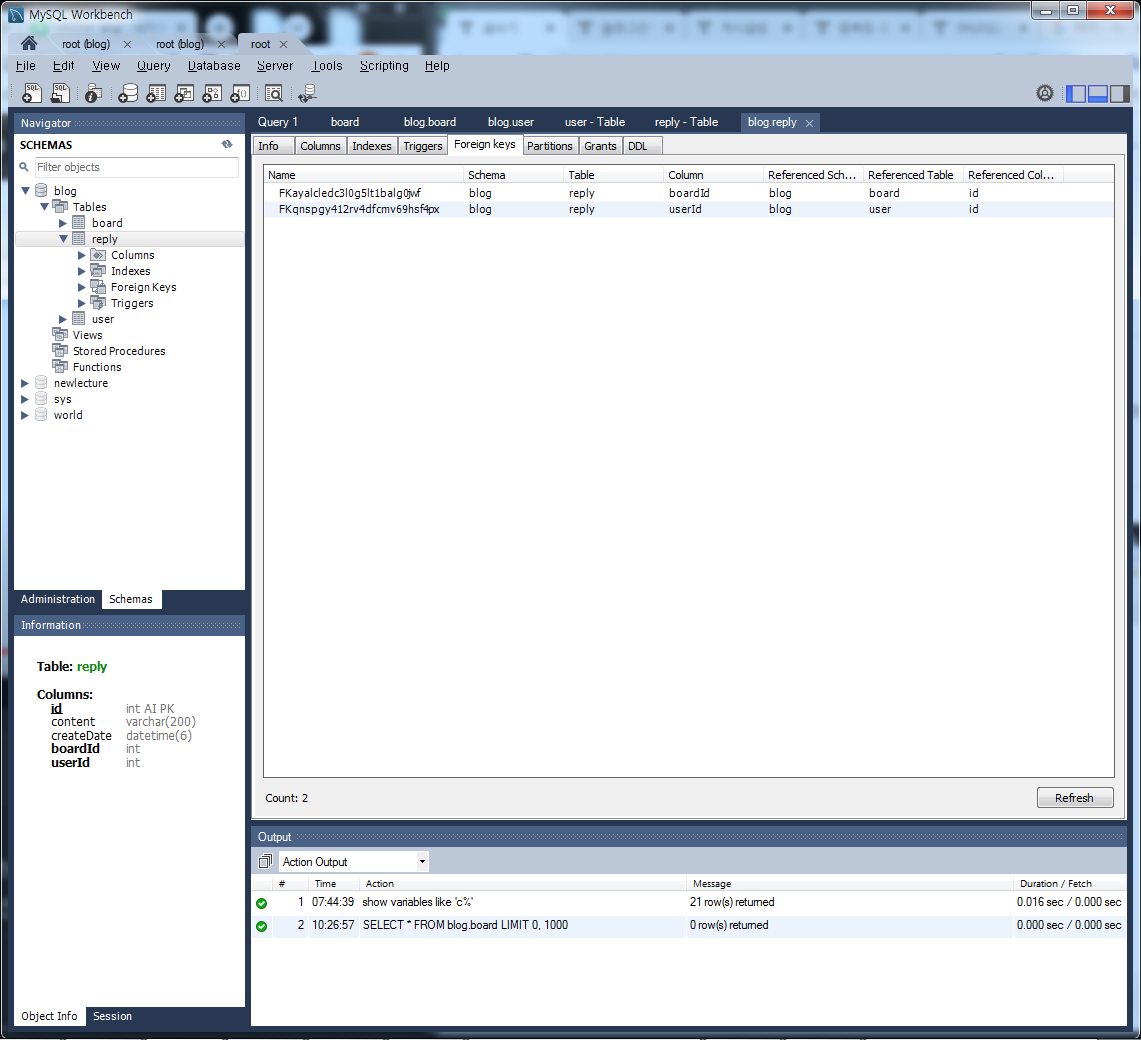This screenshot has height=1040, width=1141.
Task: Click the Filter objects search field
Action: 137,167
